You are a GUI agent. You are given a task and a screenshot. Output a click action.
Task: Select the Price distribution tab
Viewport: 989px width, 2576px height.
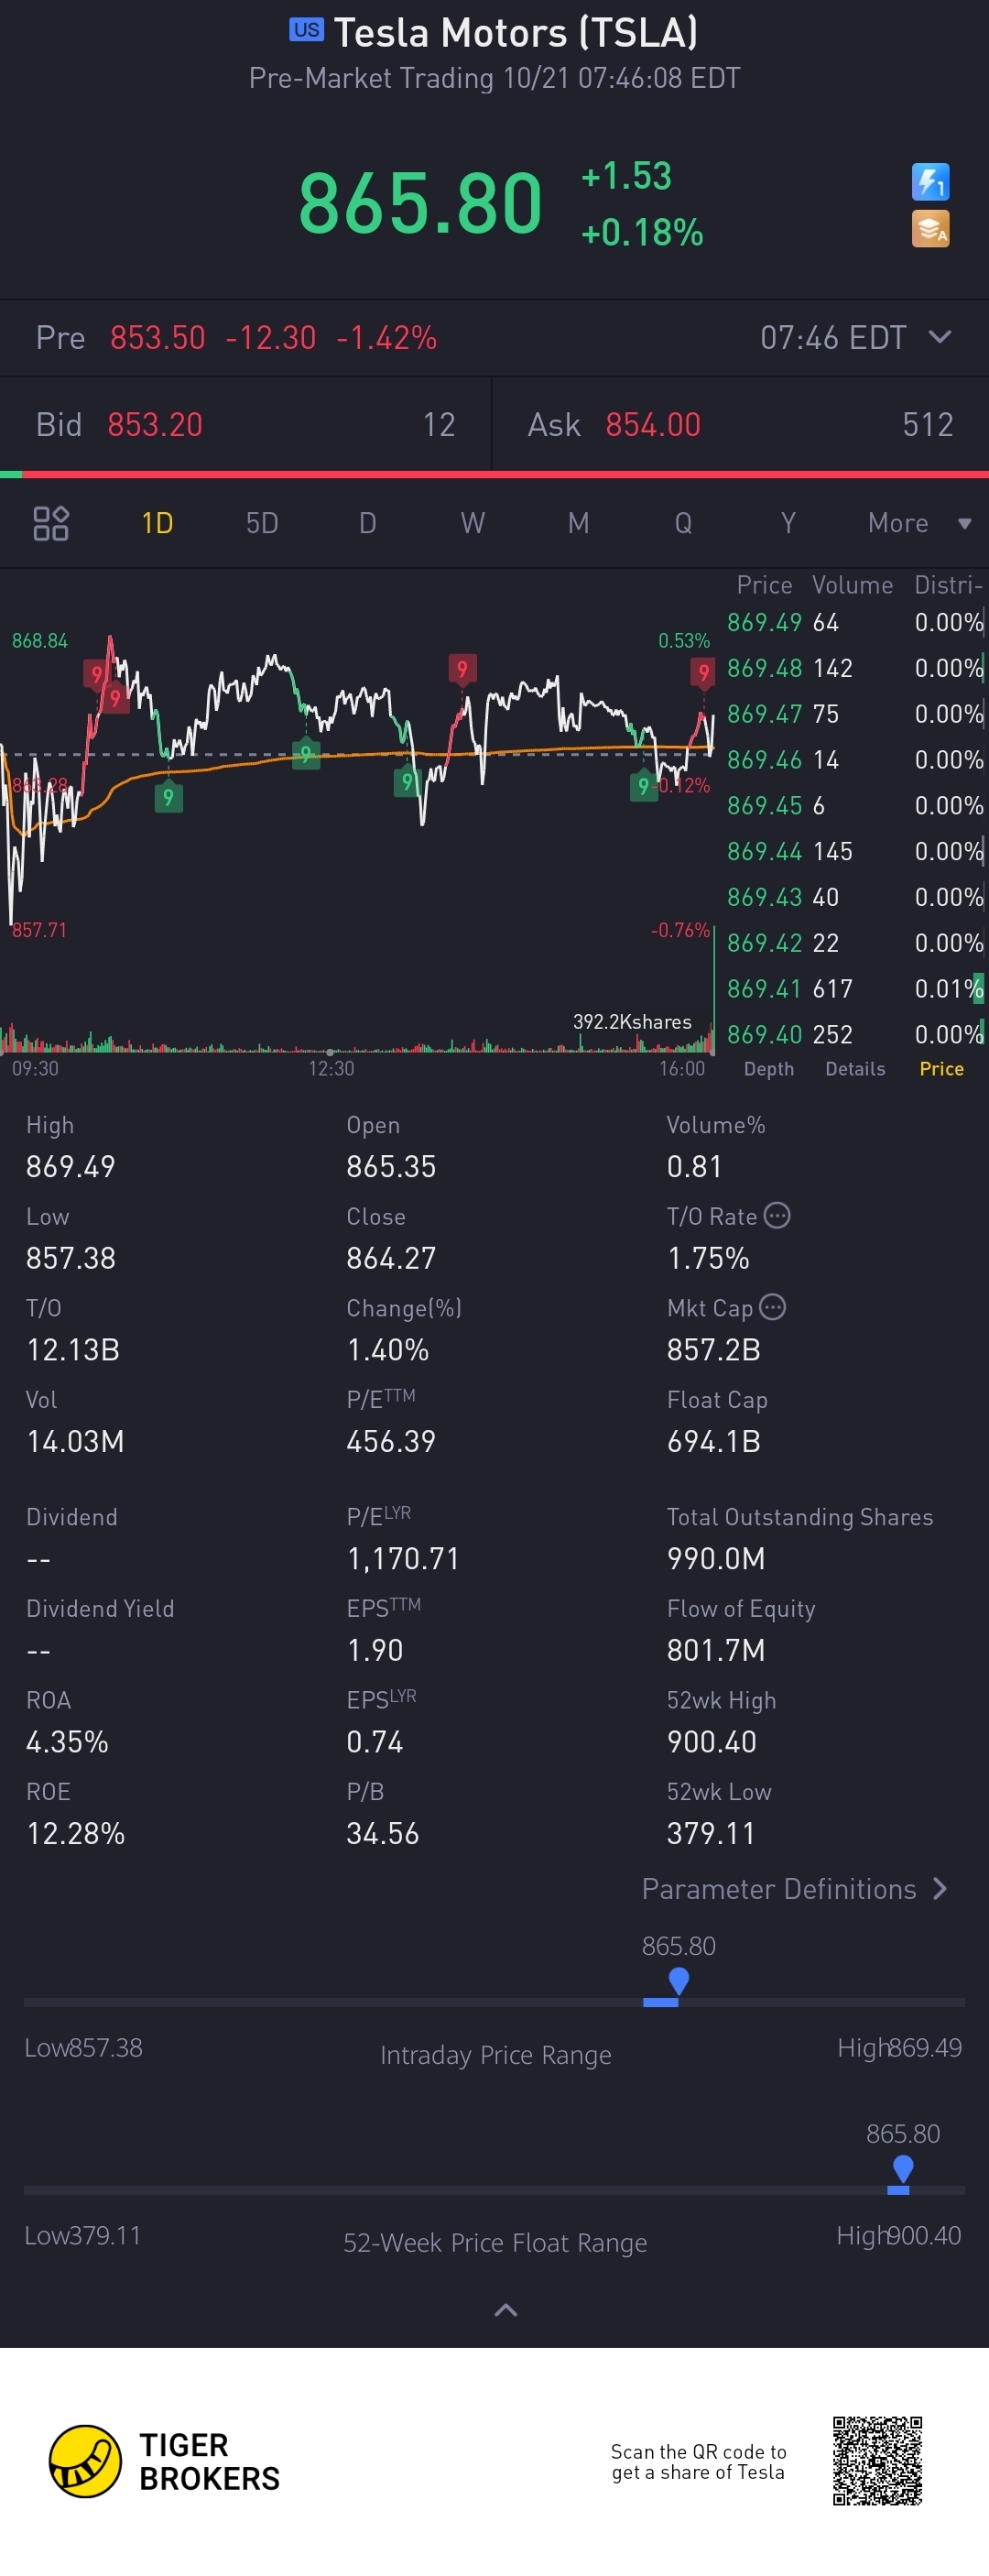click(x=941, y=1068)
